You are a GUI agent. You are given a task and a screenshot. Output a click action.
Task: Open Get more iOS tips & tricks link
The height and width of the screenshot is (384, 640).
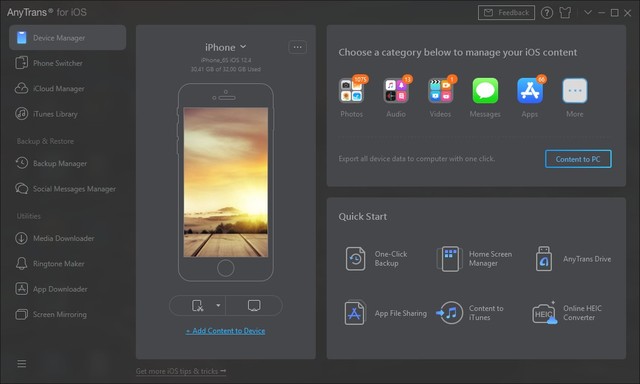pyautogui.click(x=181, y=371)
